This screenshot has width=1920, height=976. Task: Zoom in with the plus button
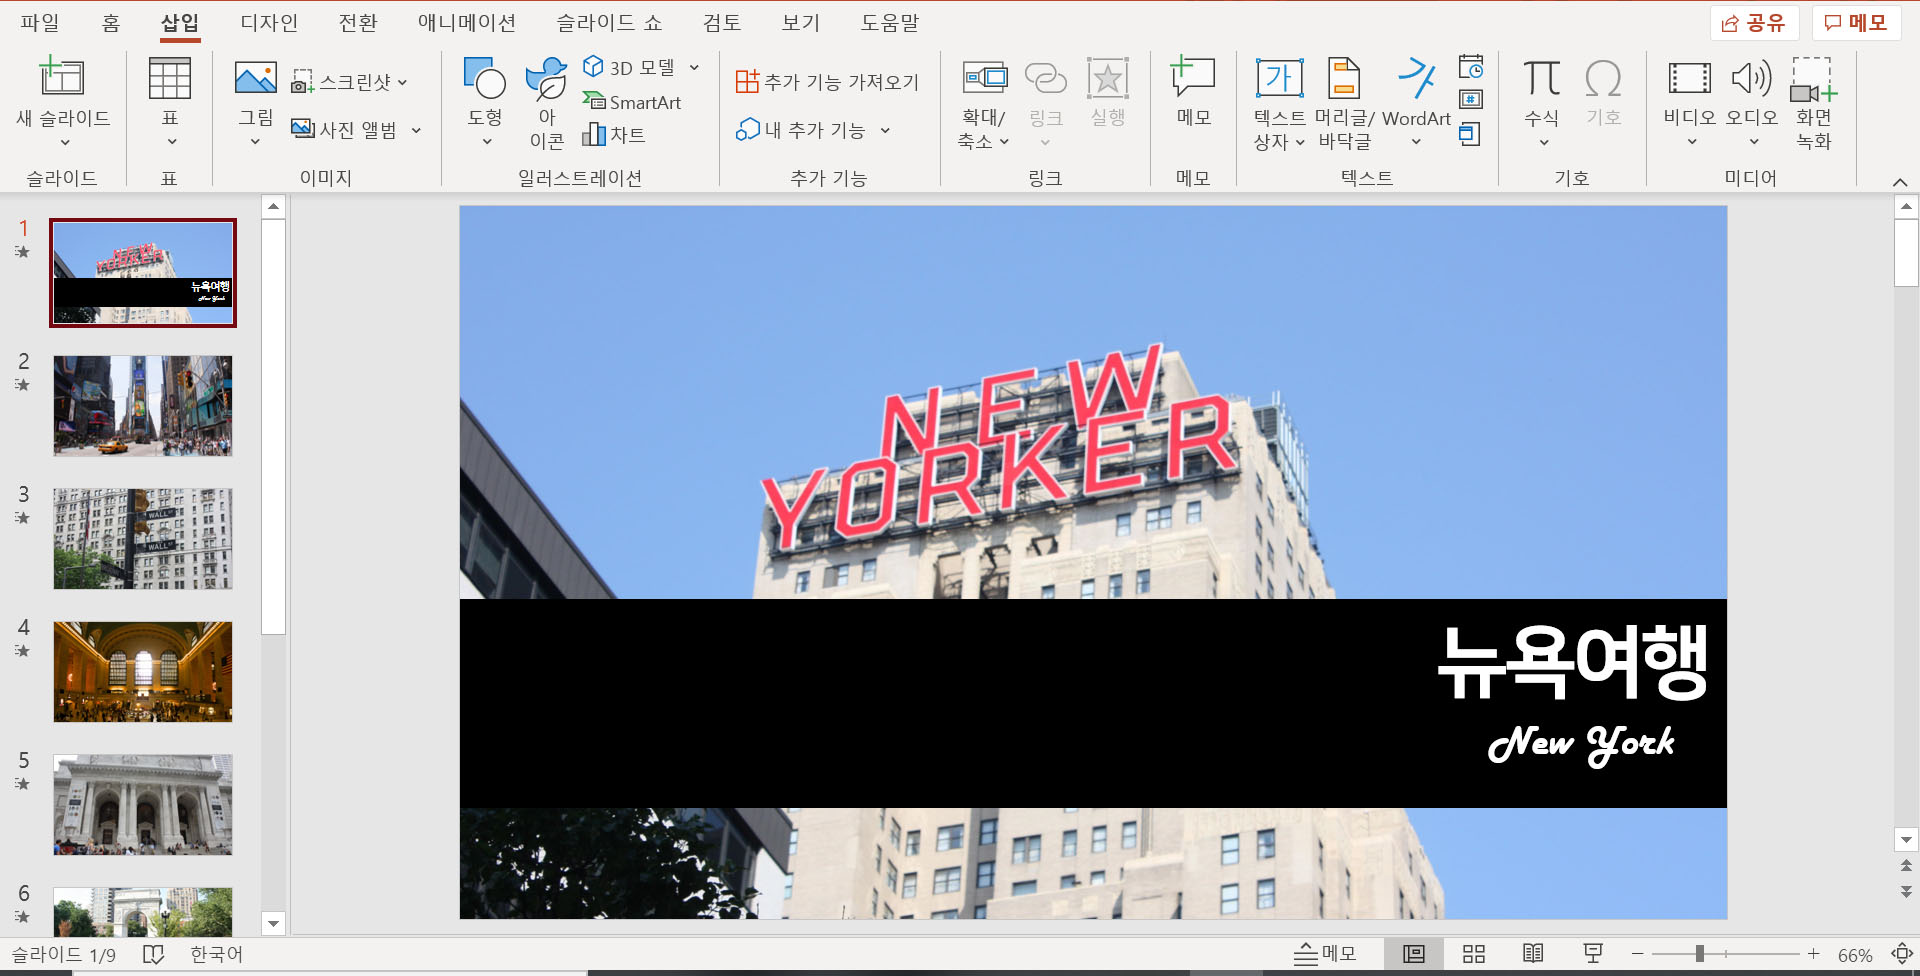tap(1813, 954)
